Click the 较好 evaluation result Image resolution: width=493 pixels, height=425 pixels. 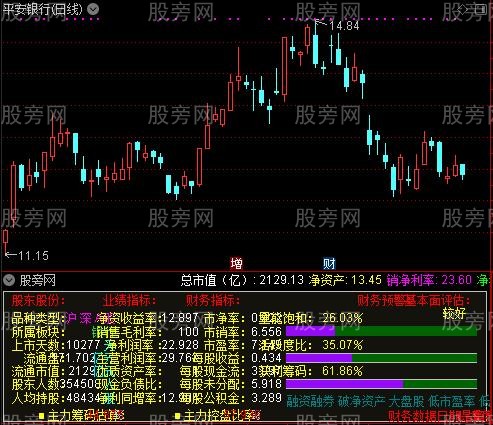454,313
